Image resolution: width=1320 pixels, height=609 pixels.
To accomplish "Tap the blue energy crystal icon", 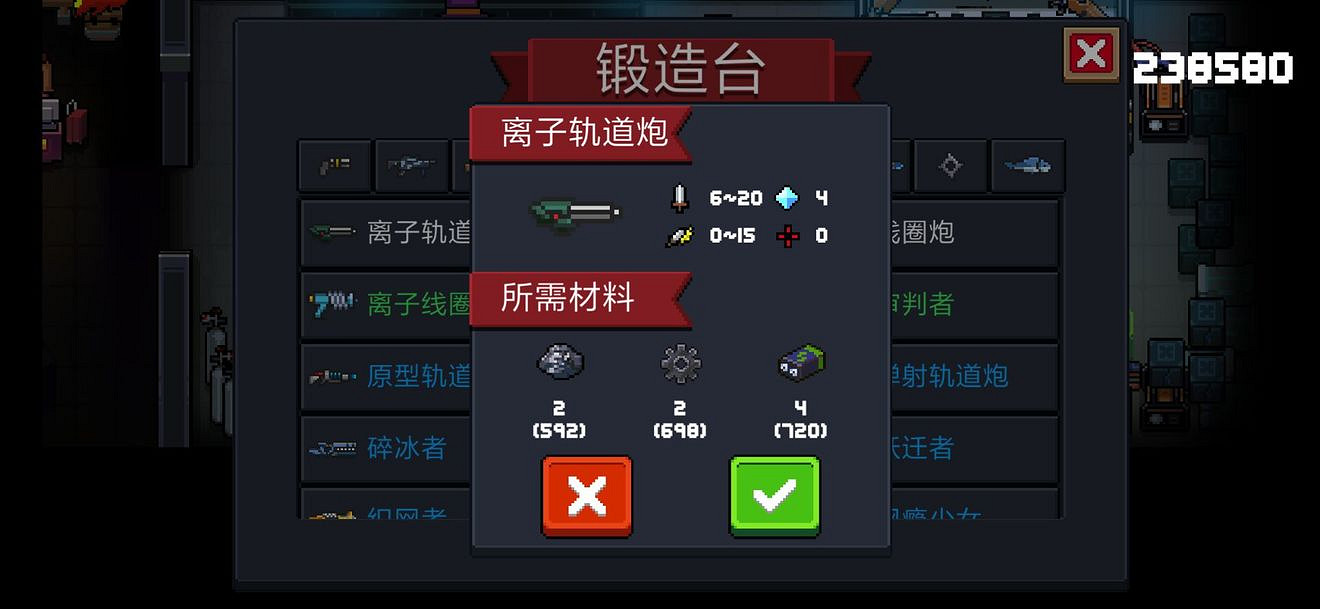I will coord(789,198).
